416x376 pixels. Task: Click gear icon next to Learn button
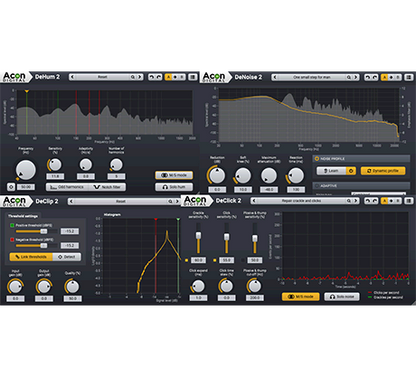[351, 171]
